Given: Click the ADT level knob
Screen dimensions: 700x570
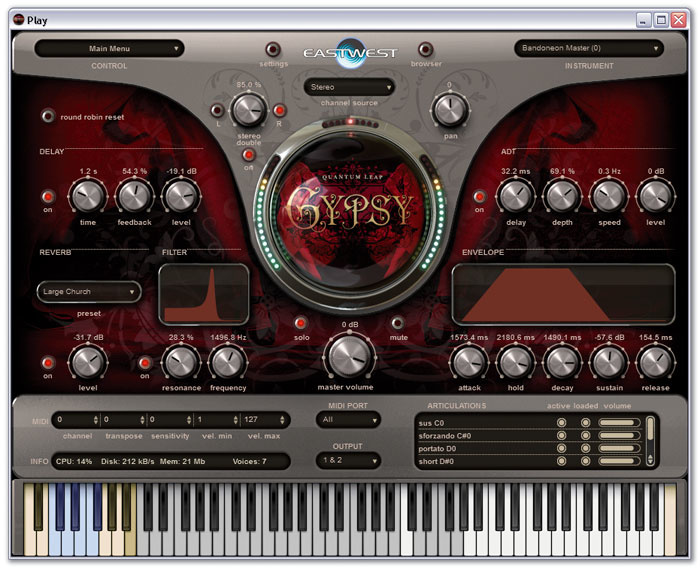Looking at the screenshot, I should 655,196.
